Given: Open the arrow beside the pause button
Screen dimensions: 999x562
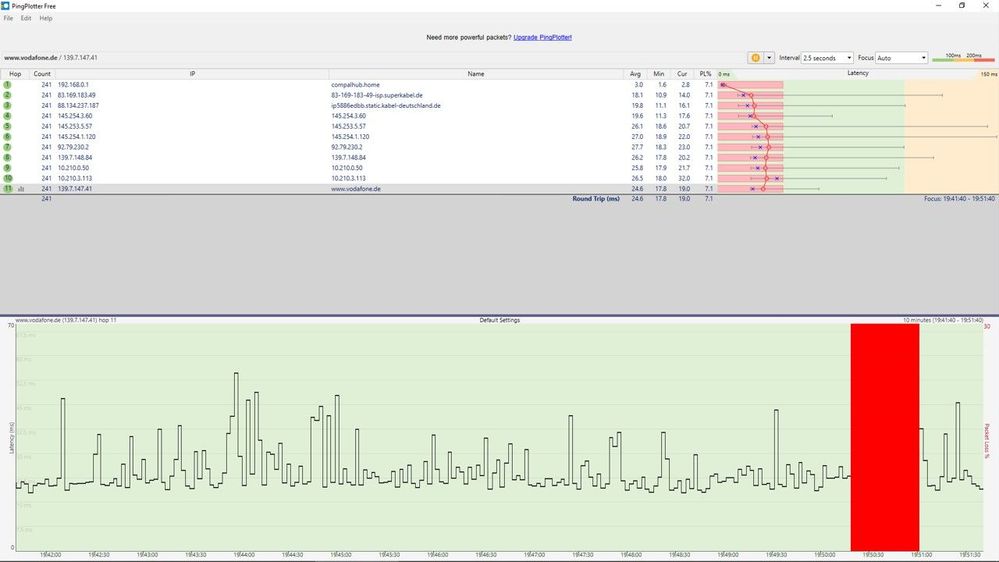Looking at the screenshot, I should [769, 57].
